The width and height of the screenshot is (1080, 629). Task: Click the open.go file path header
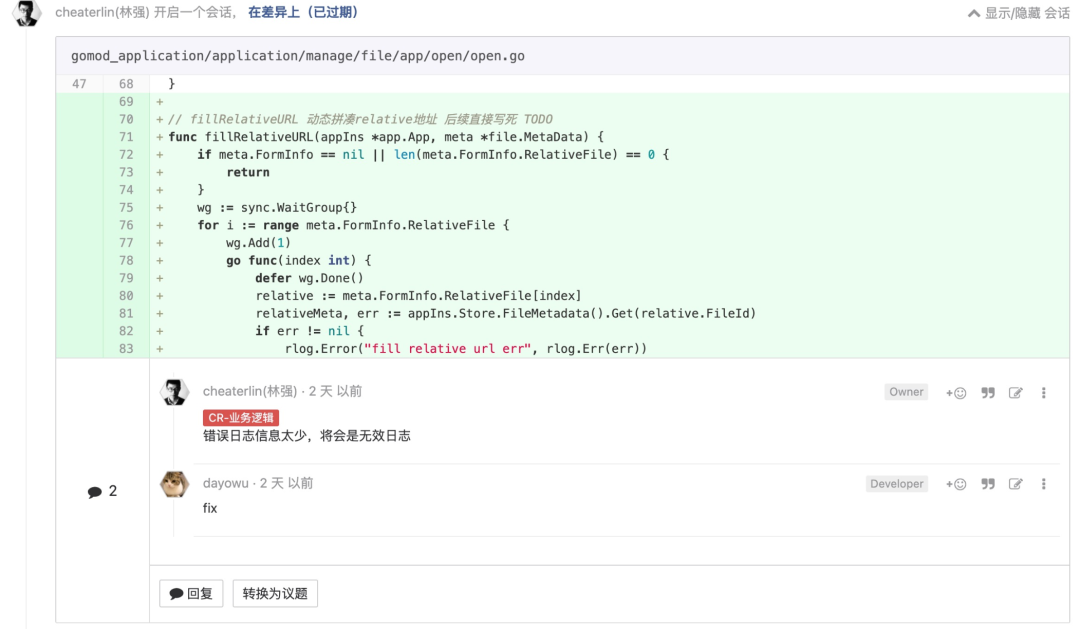click(x=298, y=56)
